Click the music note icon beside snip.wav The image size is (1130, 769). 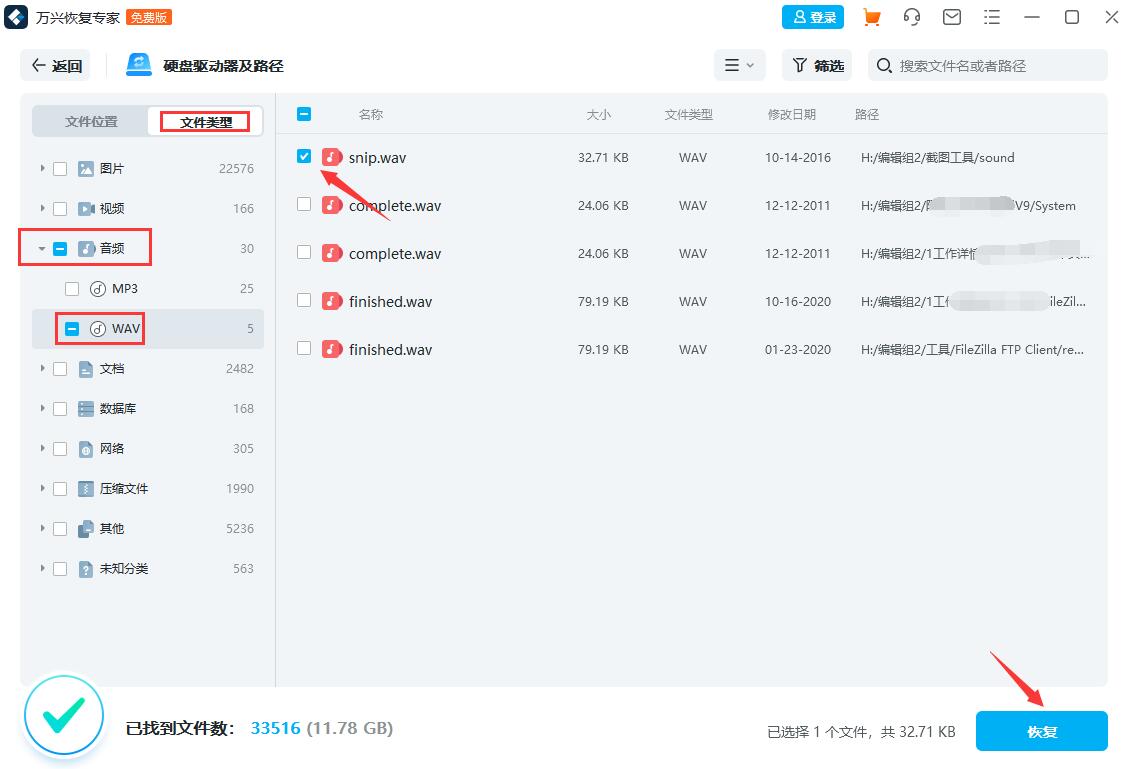331,157
